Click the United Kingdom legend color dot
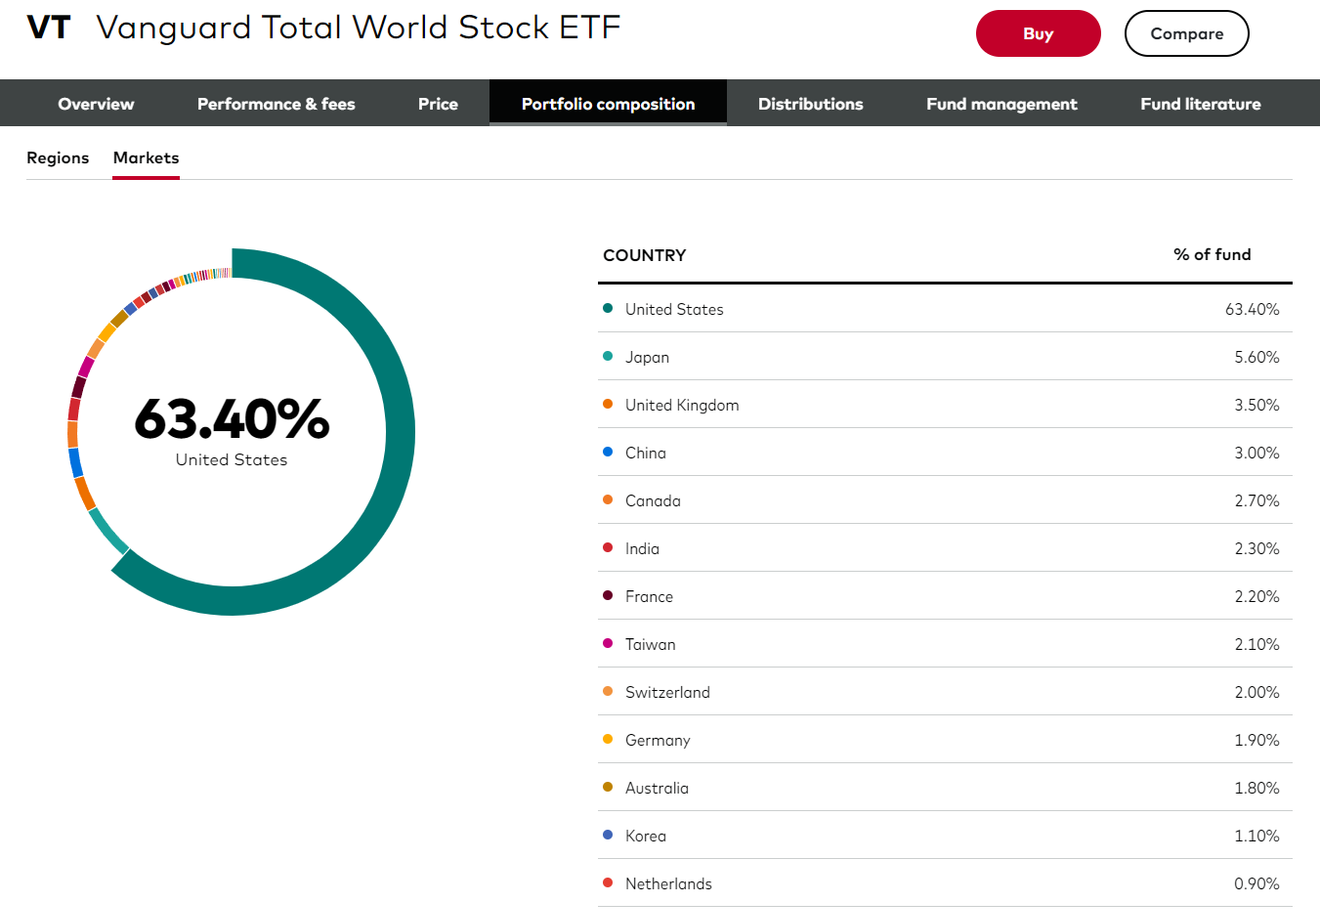Screen dimensions: 1320x910 pyautogui.click(x=608, y=404)
